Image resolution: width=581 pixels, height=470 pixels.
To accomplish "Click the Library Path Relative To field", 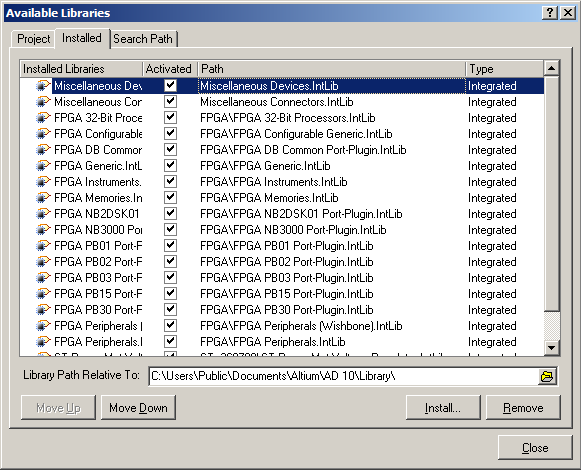I will [343, 376].
